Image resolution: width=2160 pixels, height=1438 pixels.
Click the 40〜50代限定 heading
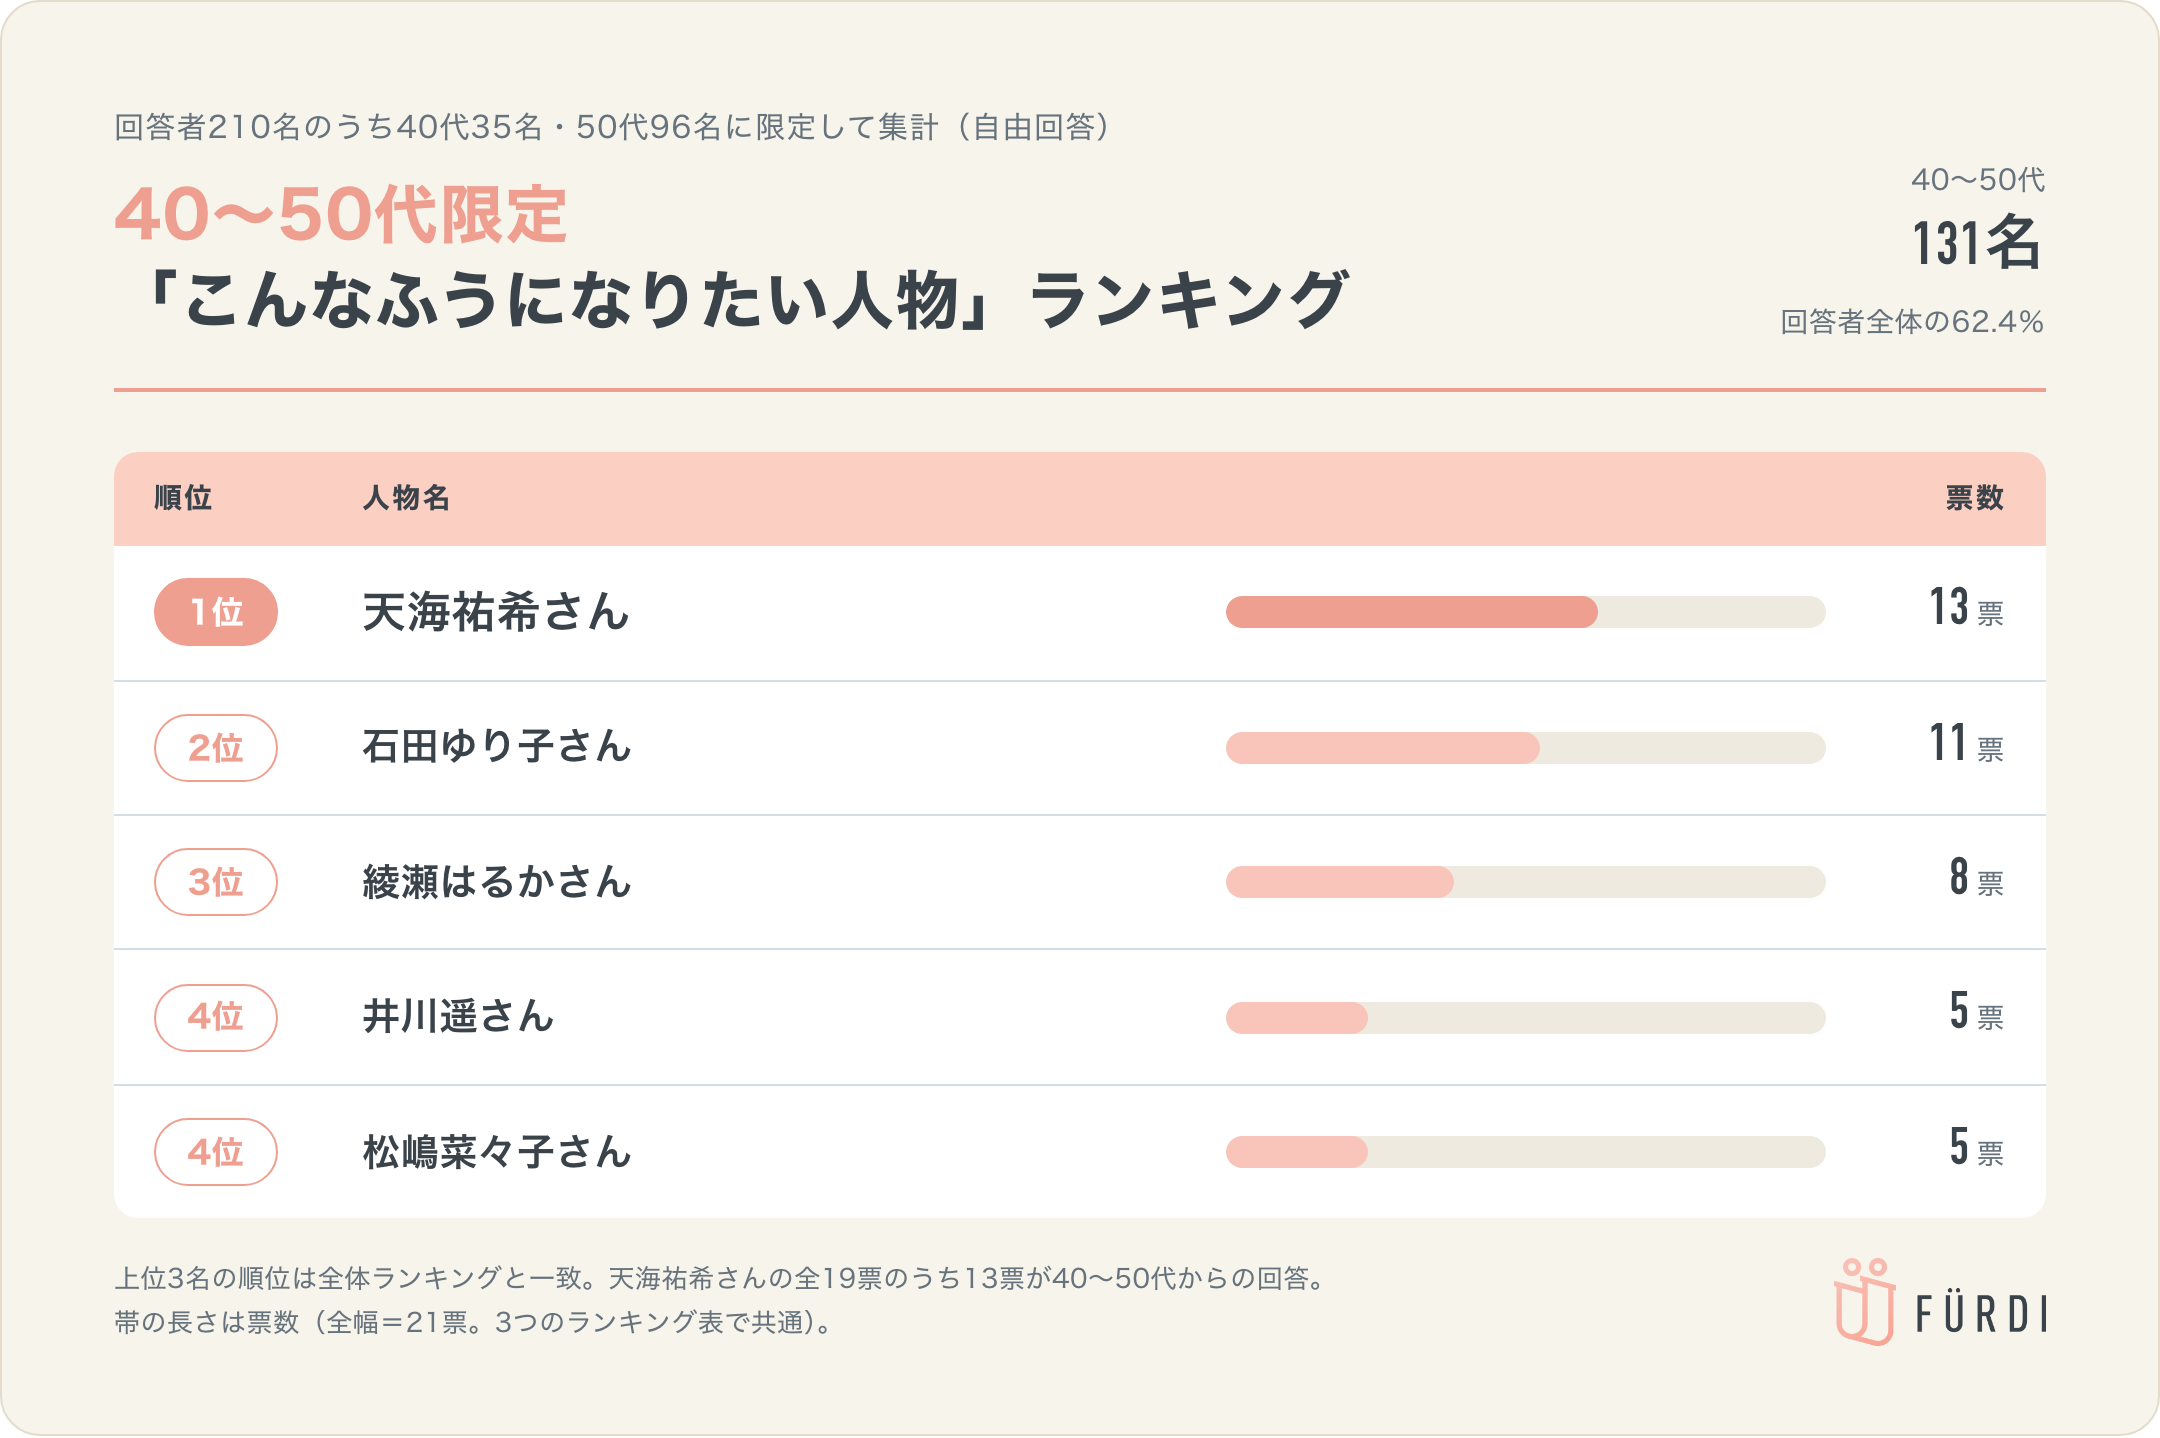[x=341, y=215]
